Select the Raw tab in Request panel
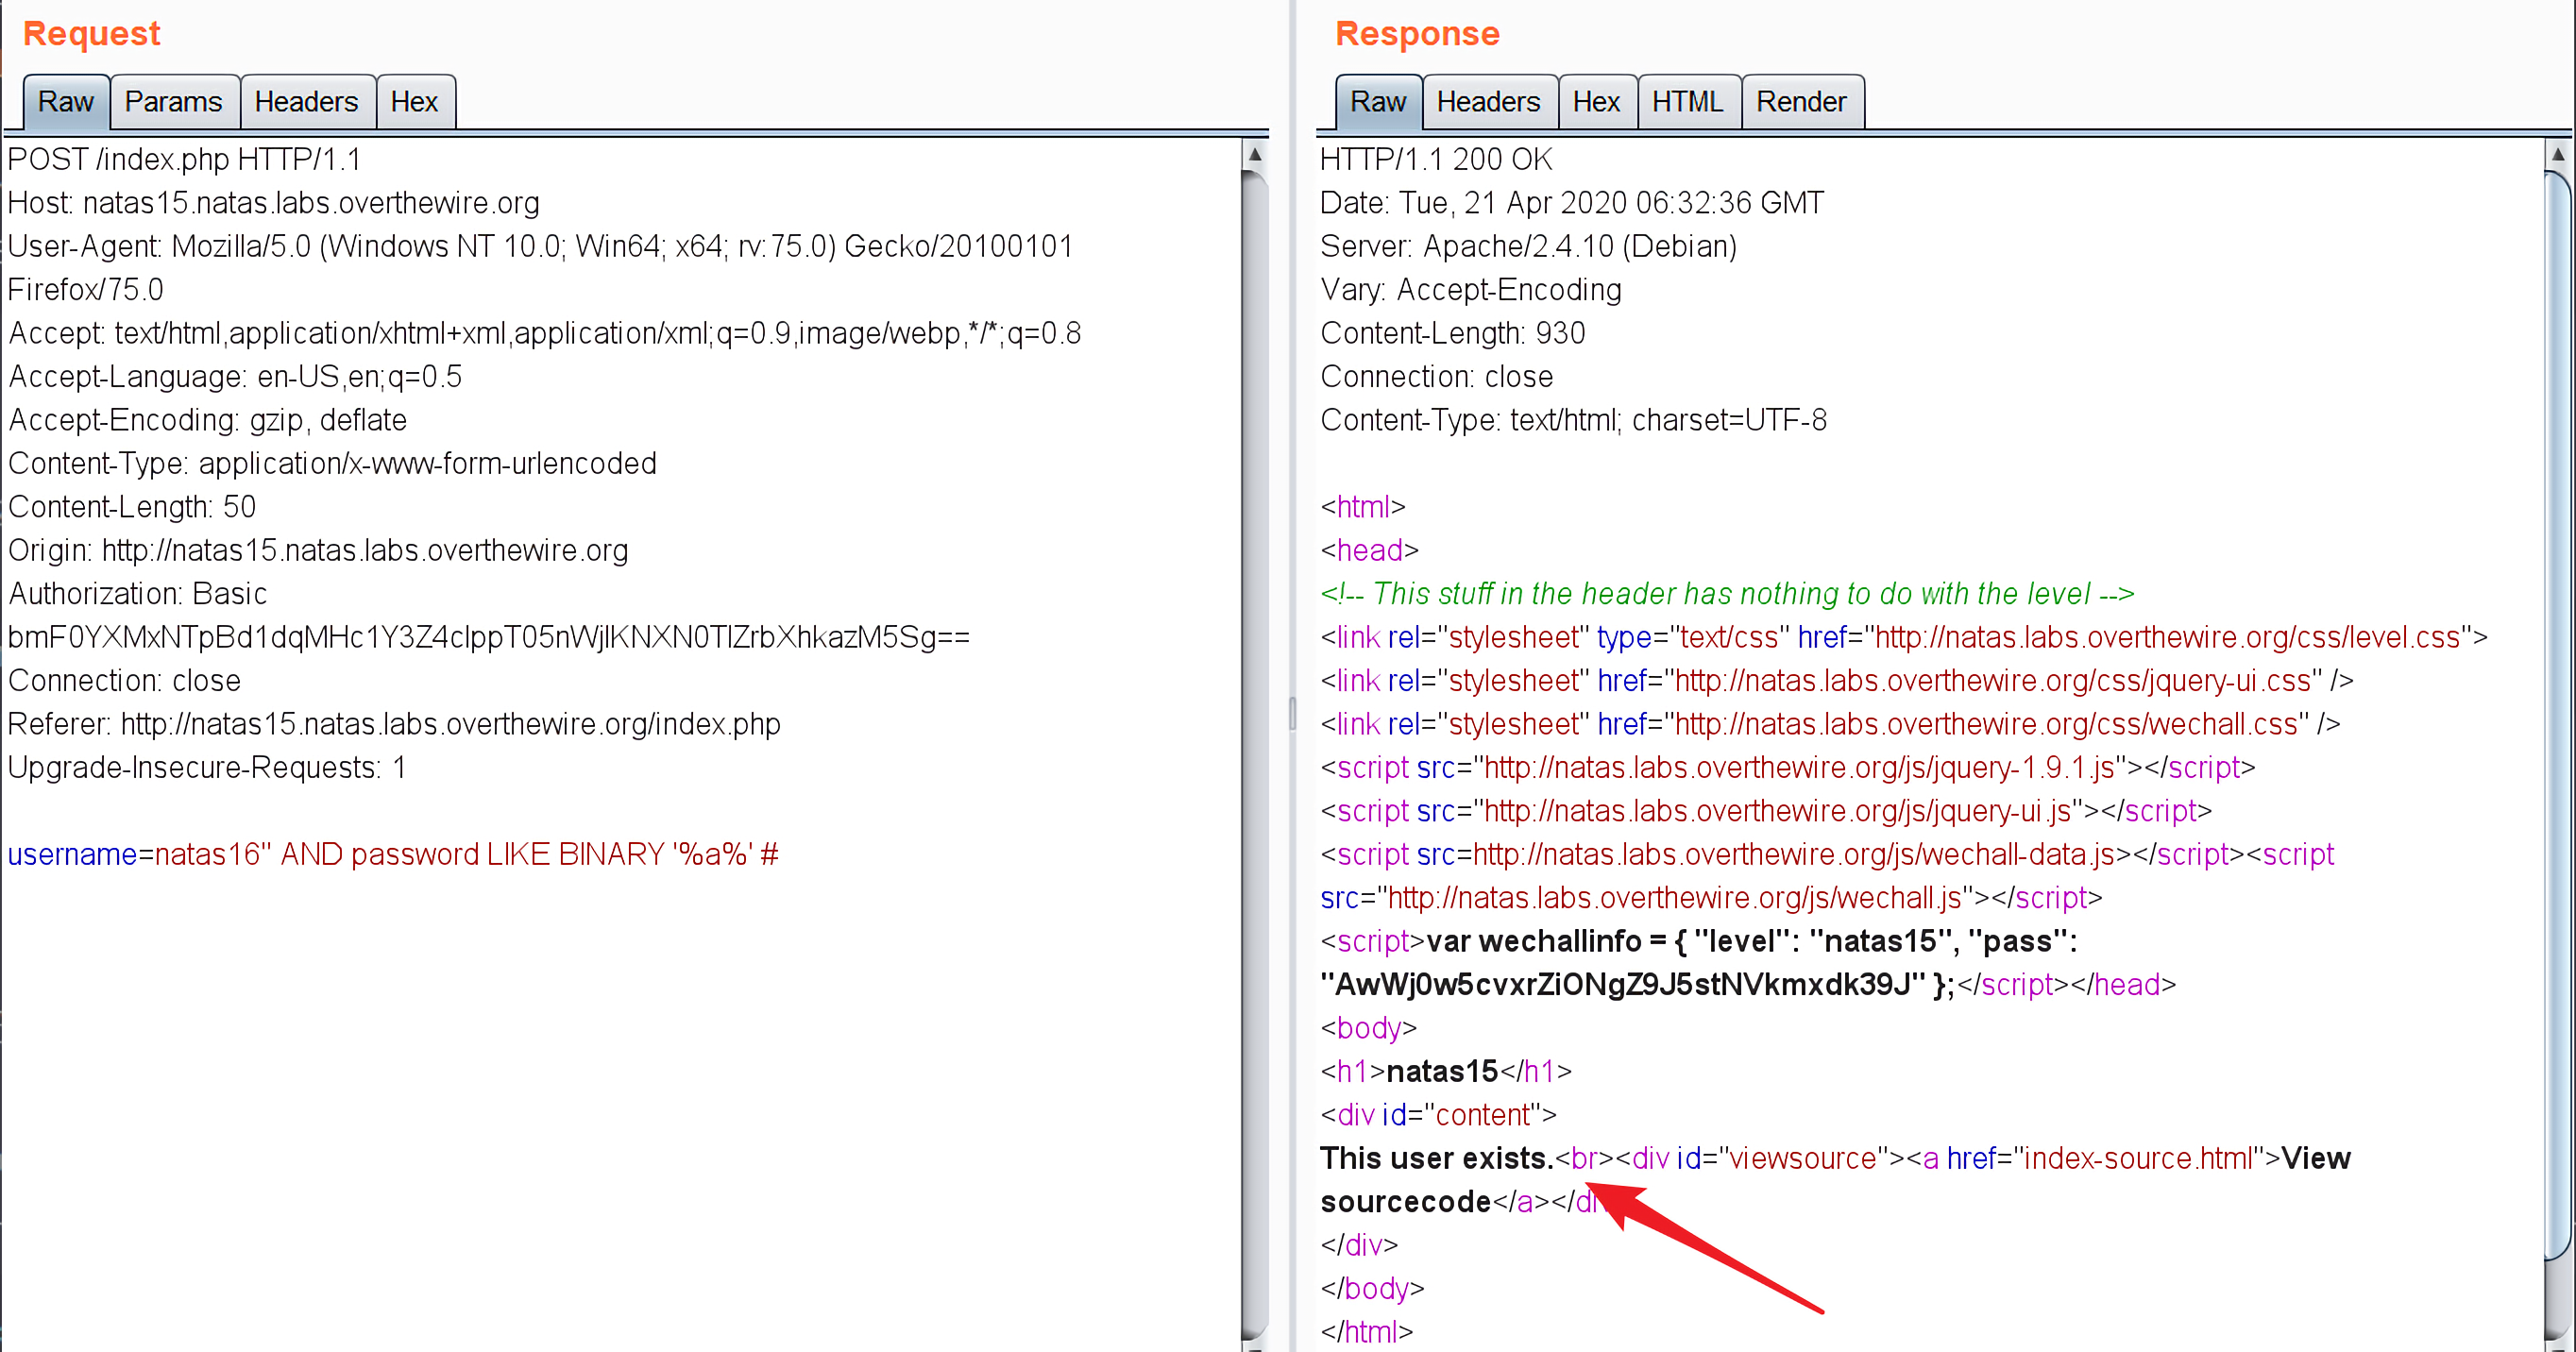2576x1352 pixels. click(66, 102)
